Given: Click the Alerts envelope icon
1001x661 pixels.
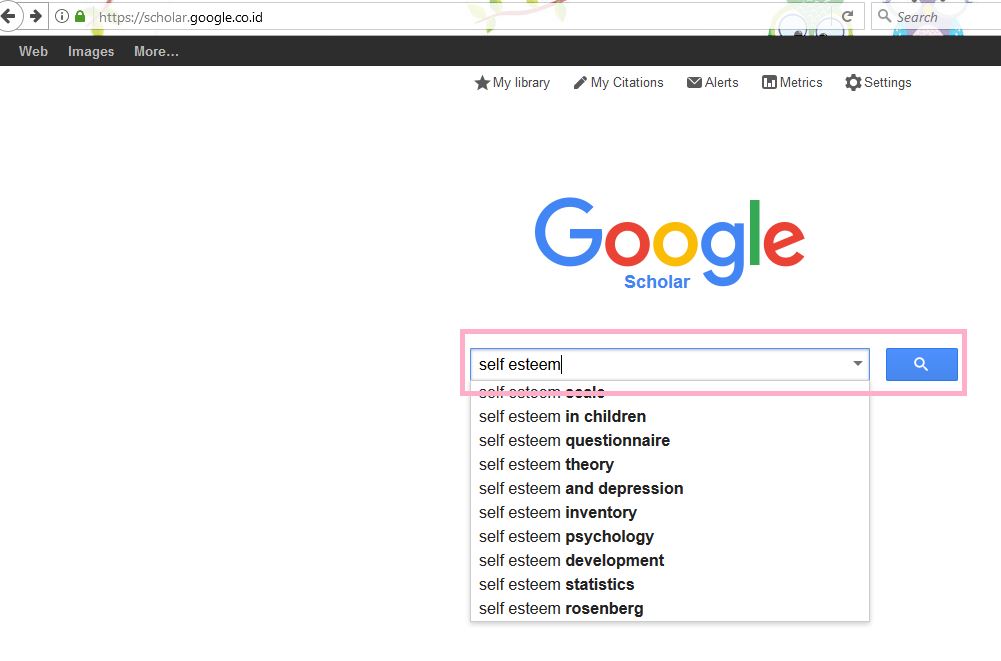Looking at the screenshot, I should (x=695, y=82).
